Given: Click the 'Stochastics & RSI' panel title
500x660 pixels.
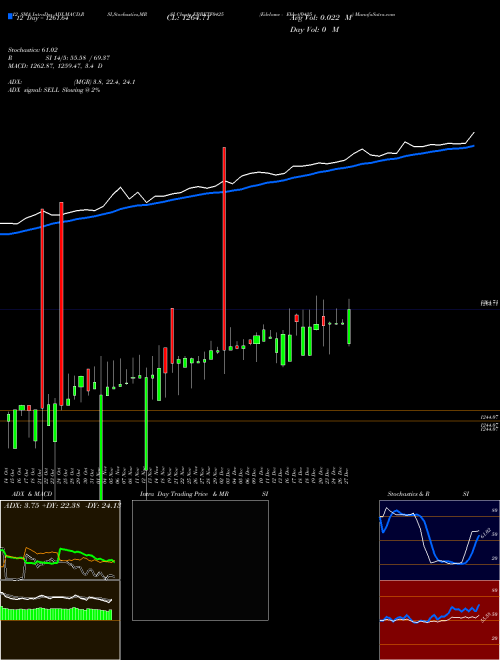Looking at the screenshot, I should [x=428, y=494].
